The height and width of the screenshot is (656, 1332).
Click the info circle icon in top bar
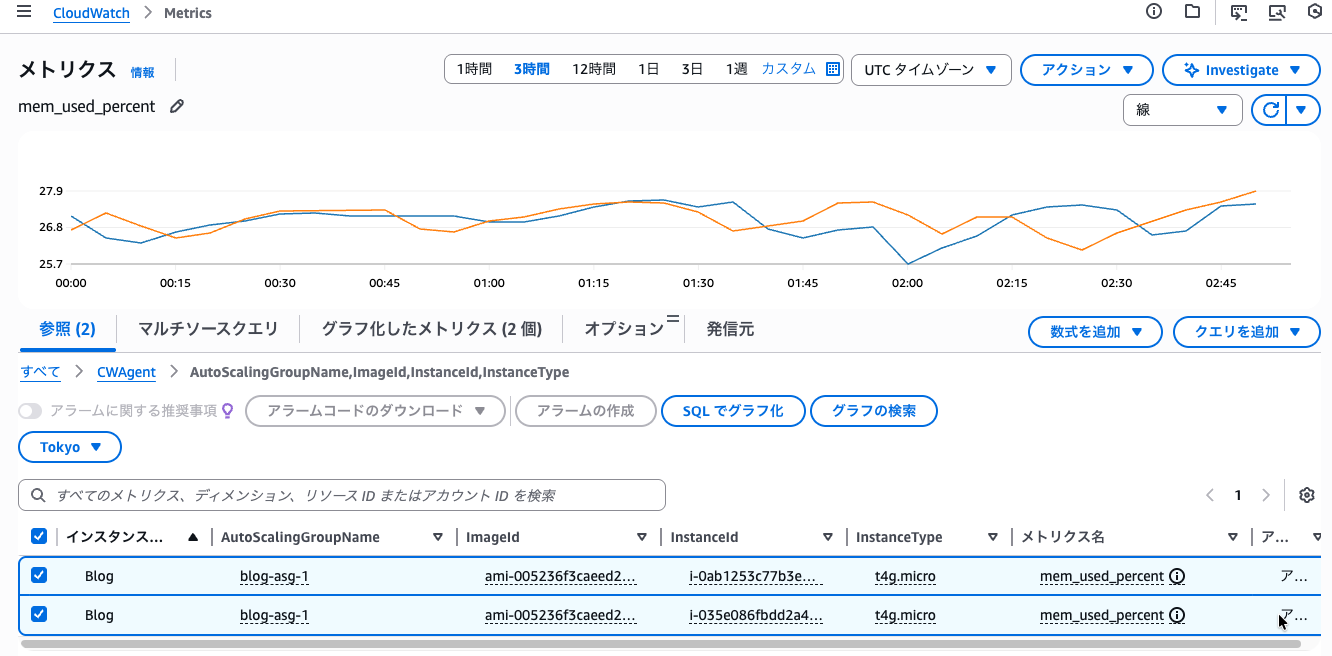tap(1154, 12)
